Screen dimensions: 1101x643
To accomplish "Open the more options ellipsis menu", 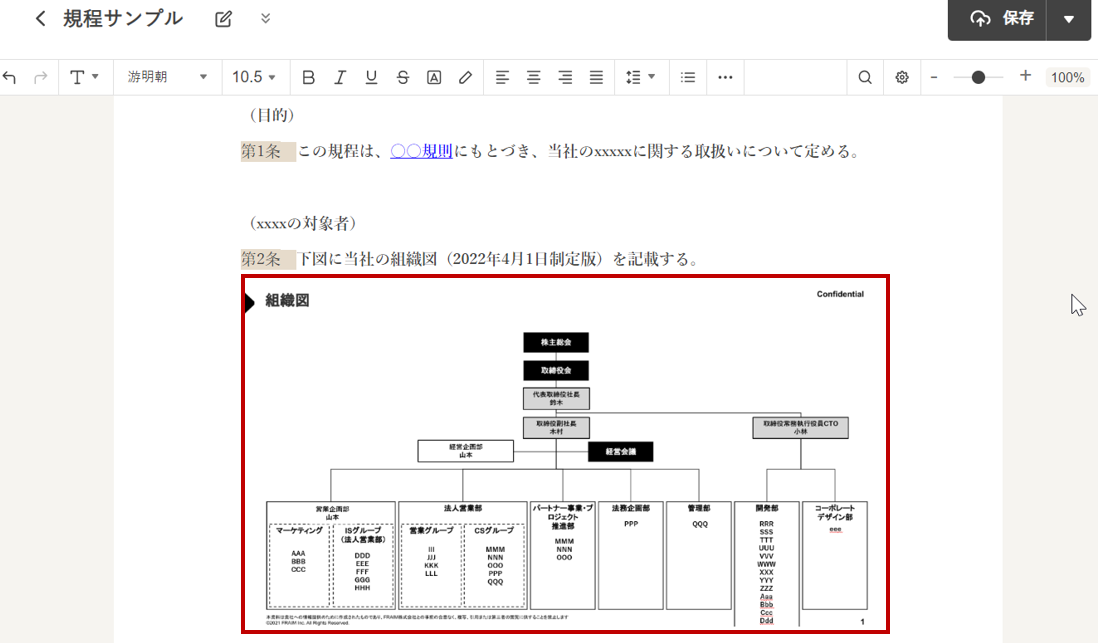I will (x=725, y=77).
